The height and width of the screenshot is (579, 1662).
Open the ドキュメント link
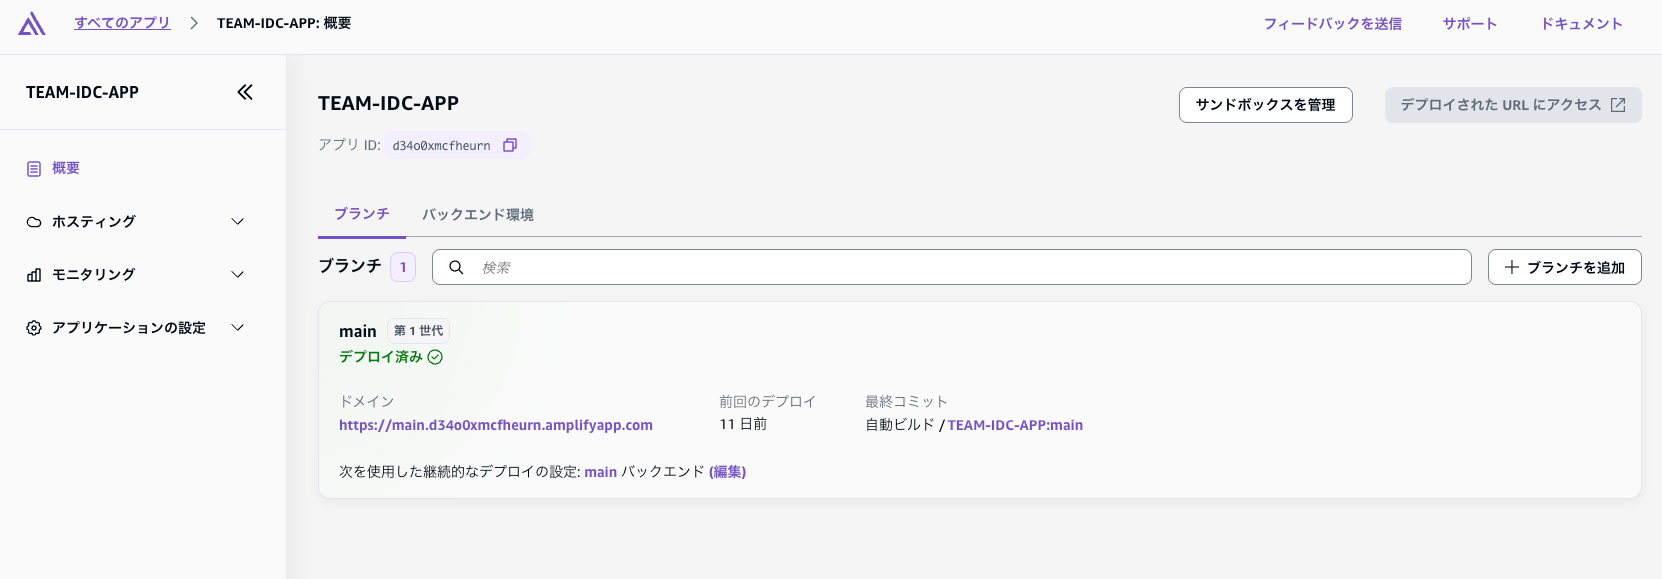tap(1582, 24)
